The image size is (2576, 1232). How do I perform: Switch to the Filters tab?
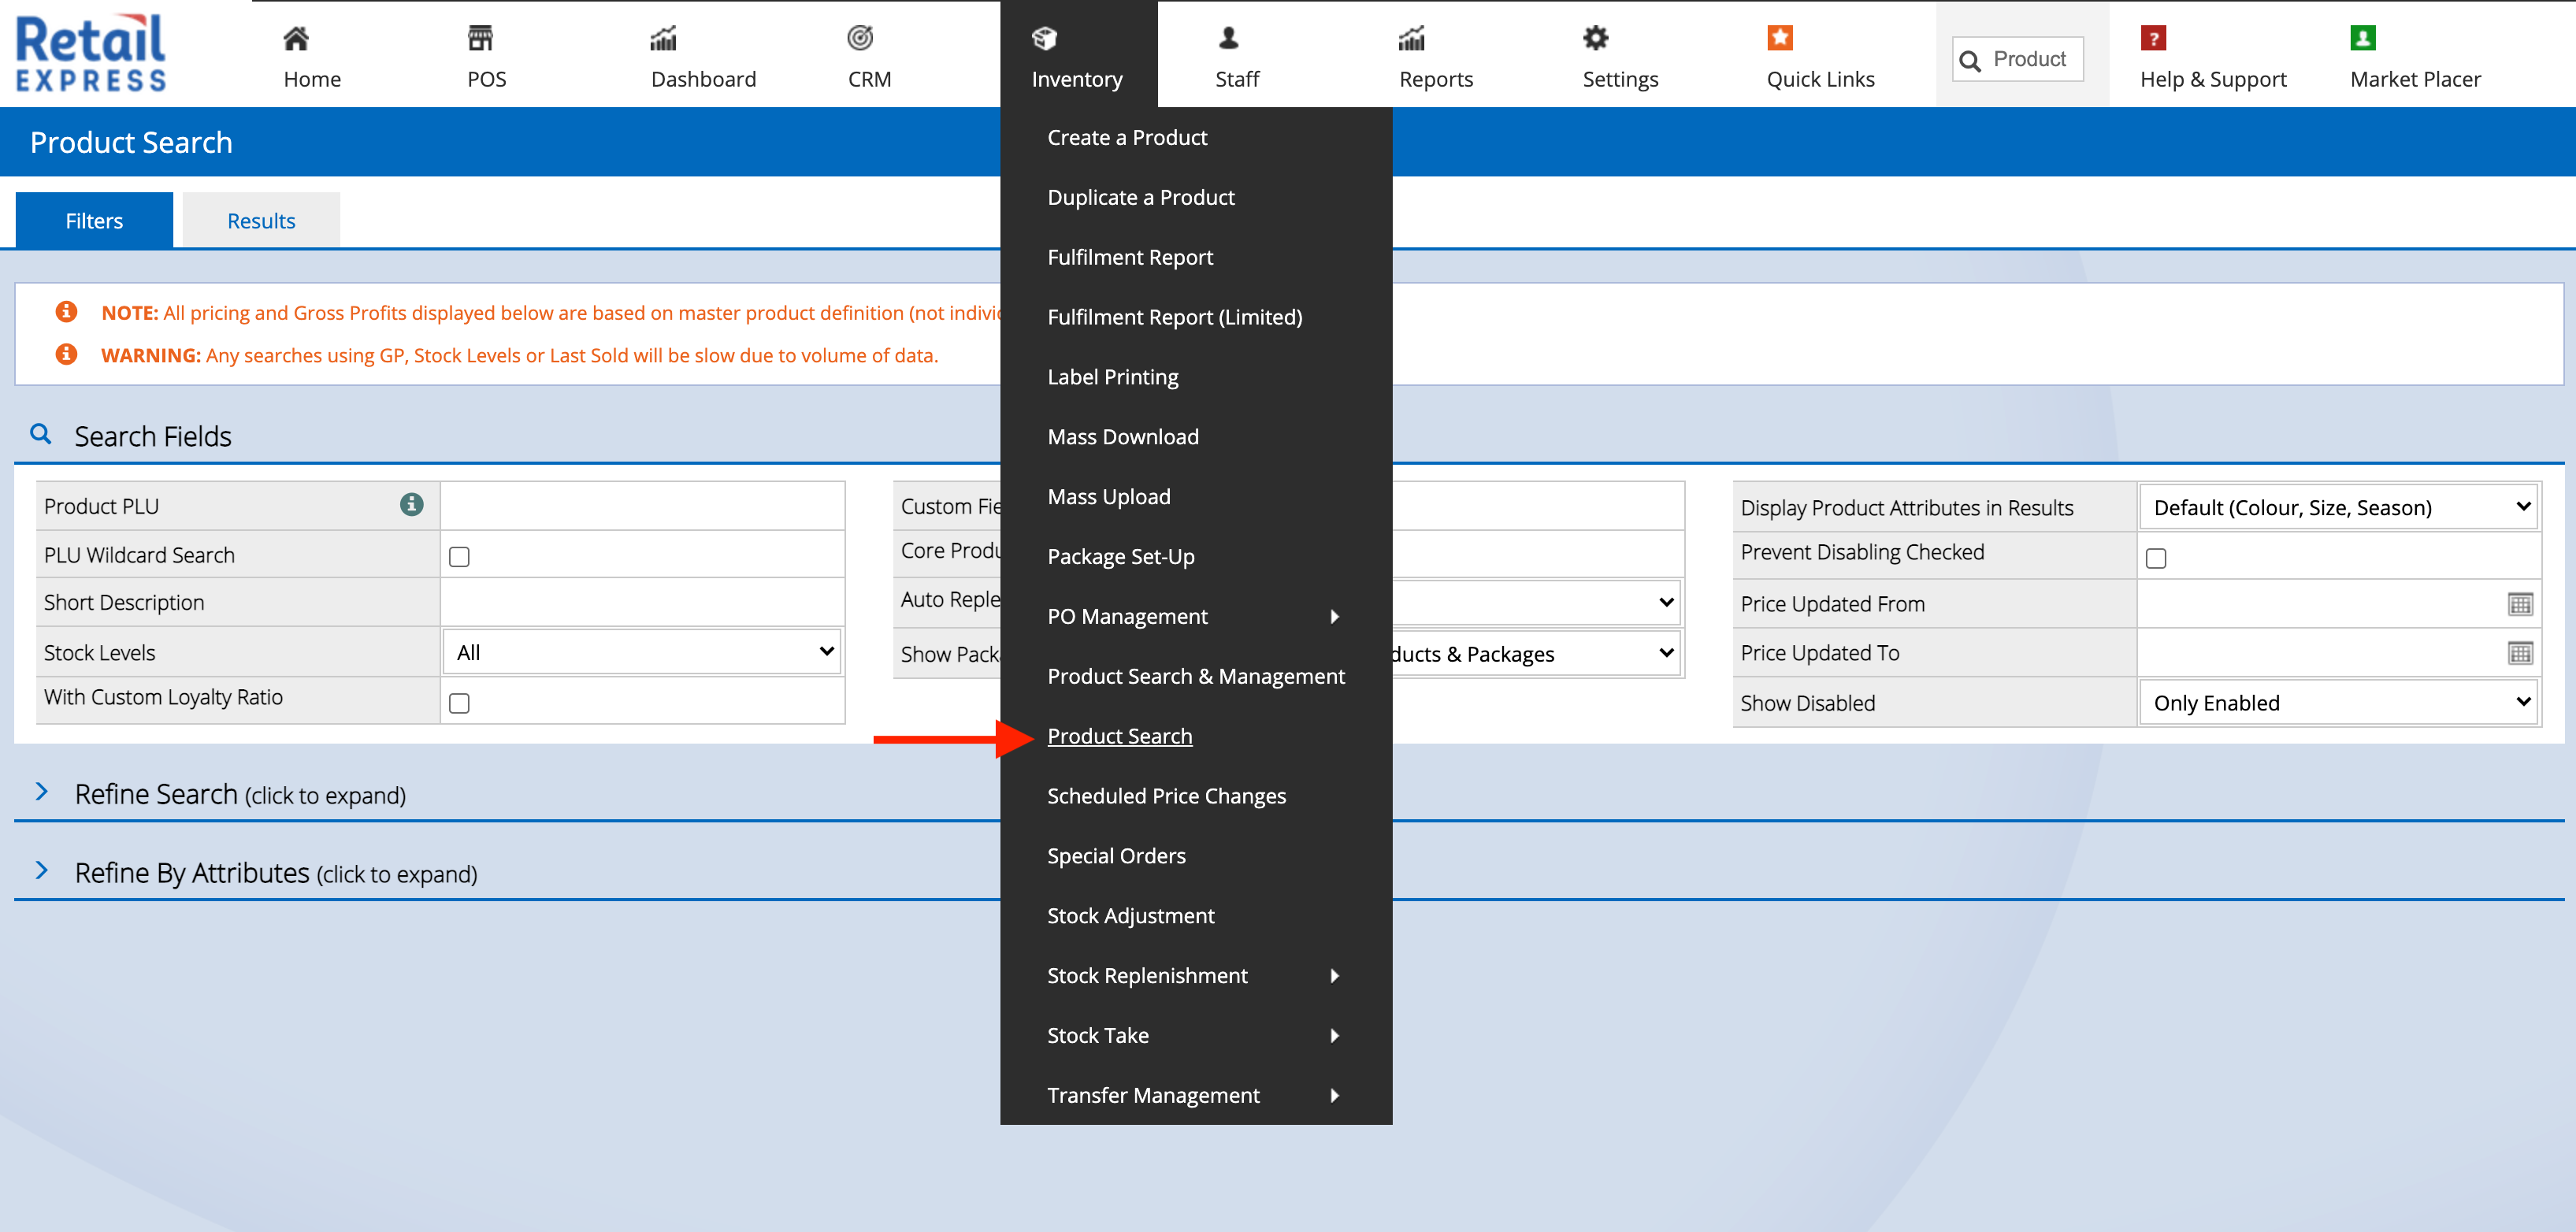[94, 220]
